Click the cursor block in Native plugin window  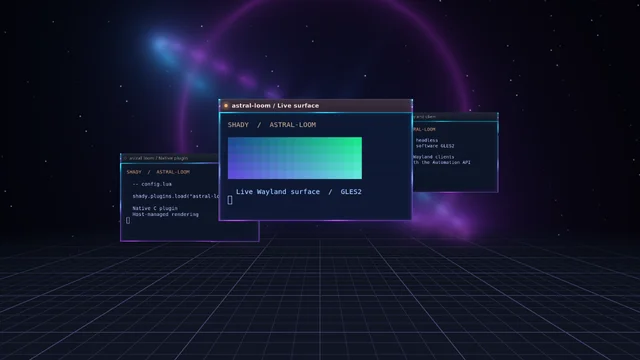(128, 220)
